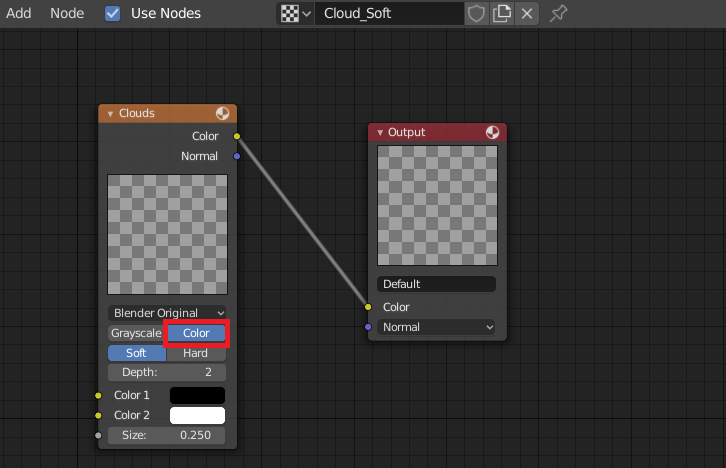
Task: Toggle preview sphere icon on the Output node
Action: [x=493, y=132]
